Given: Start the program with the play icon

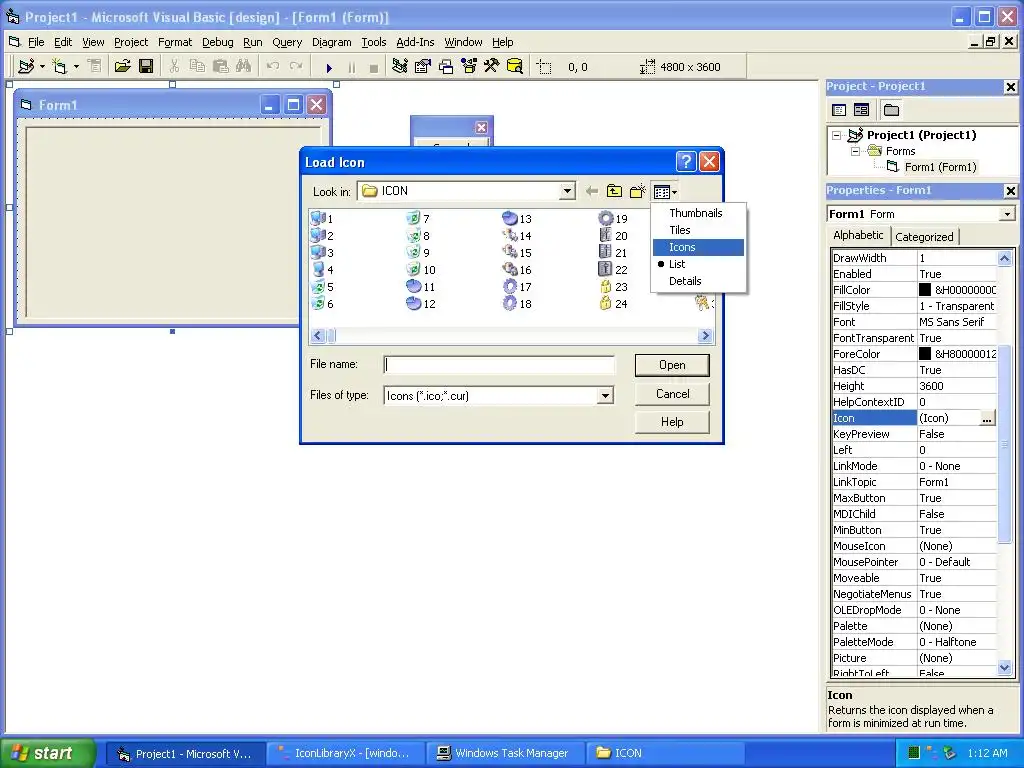Looking at the screenshot, I should [x=329, y=67].
